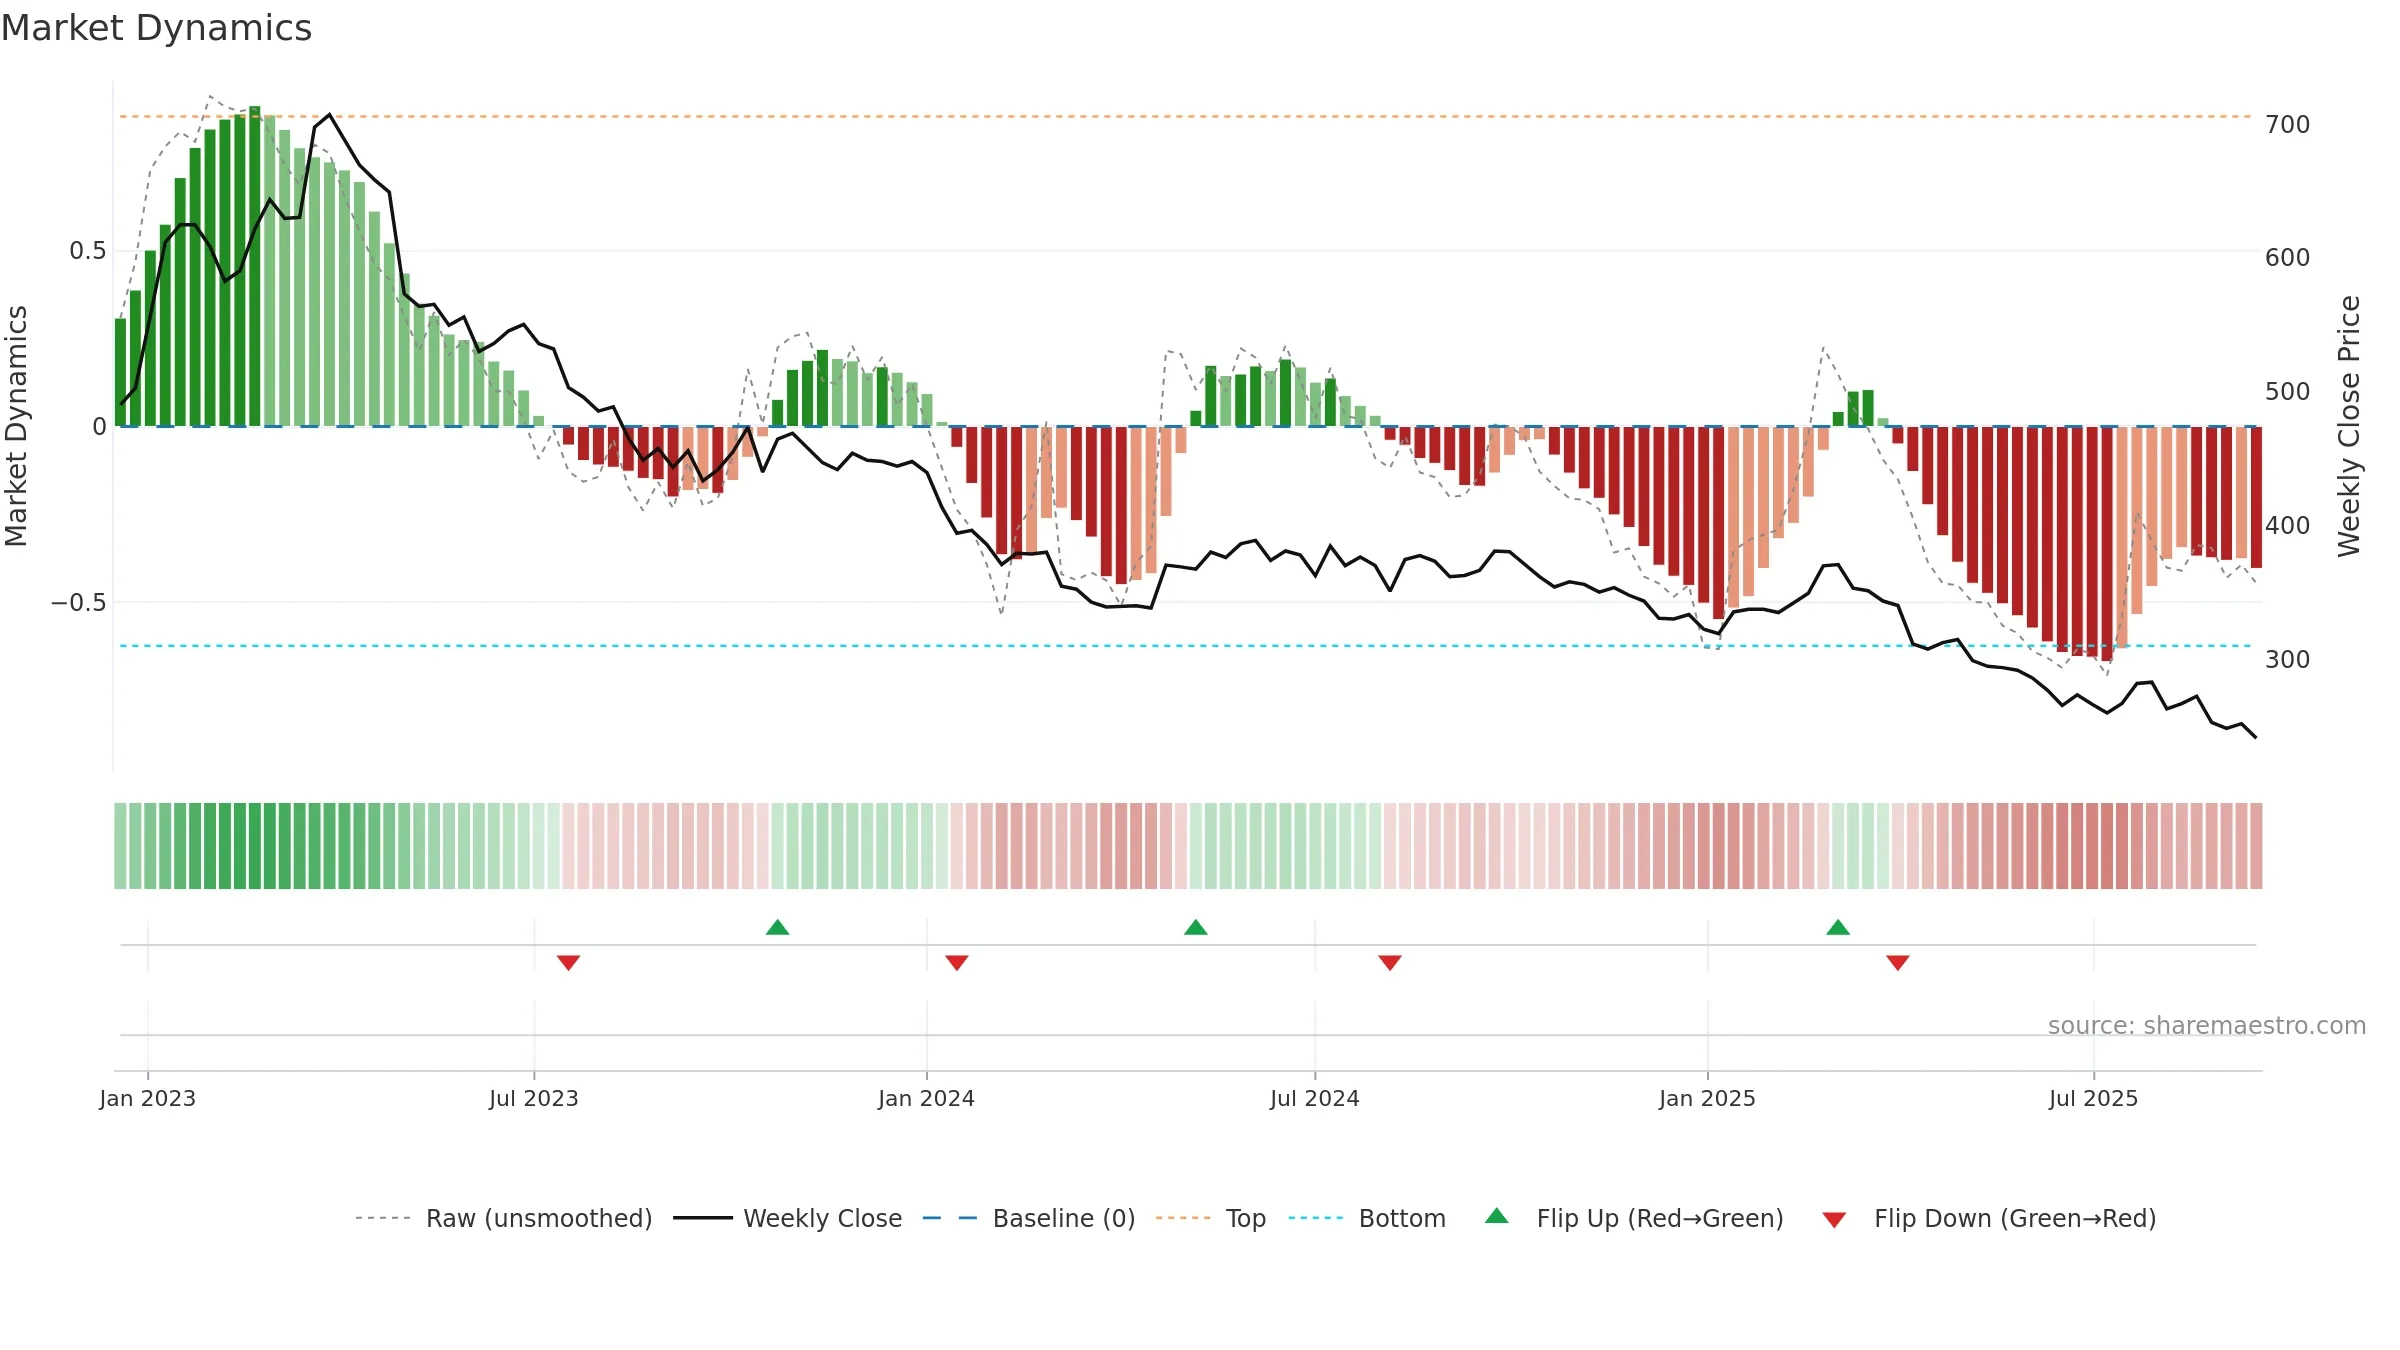Click the green flip-up triangle near Nov 2023
This screenshot has width=2400, height=1350.
tap(777, 927)
